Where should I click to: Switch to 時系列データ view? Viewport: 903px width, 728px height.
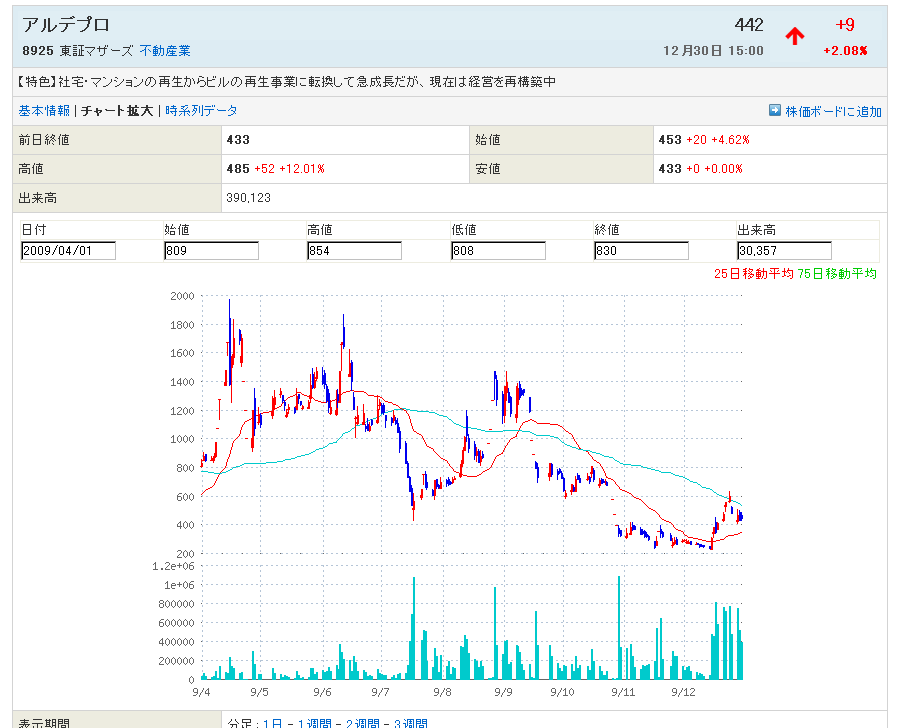click(x=201, y=111)
